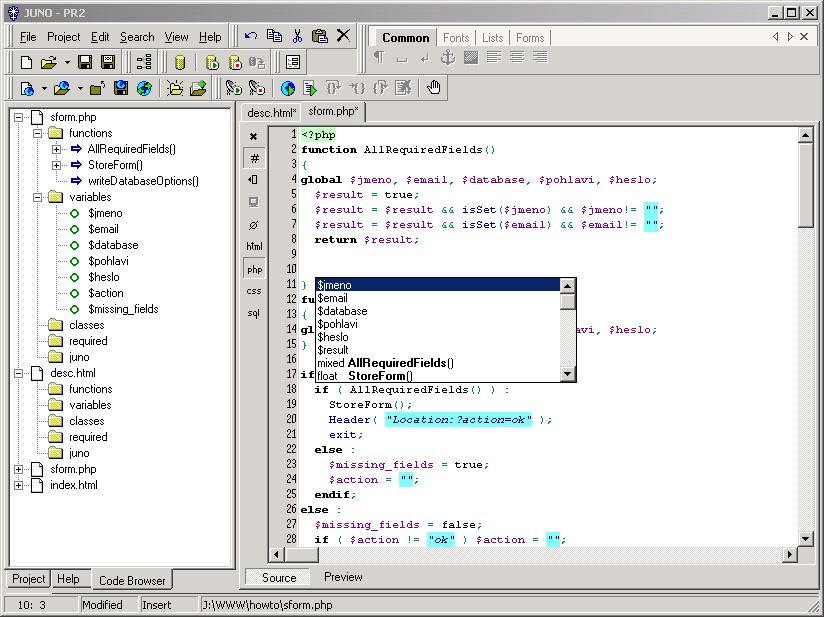
Task: Toggle line numbers with the # button
Action: coord(254,158)
